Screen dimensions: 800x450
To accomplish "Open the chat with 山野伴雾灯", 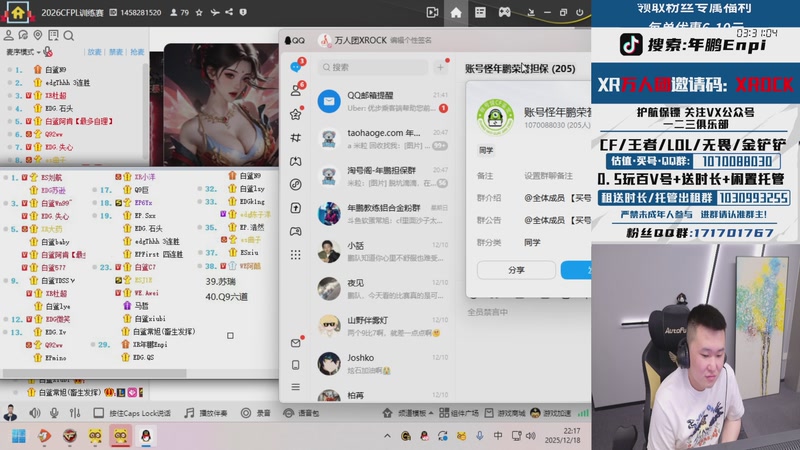I will coord(383,326).
